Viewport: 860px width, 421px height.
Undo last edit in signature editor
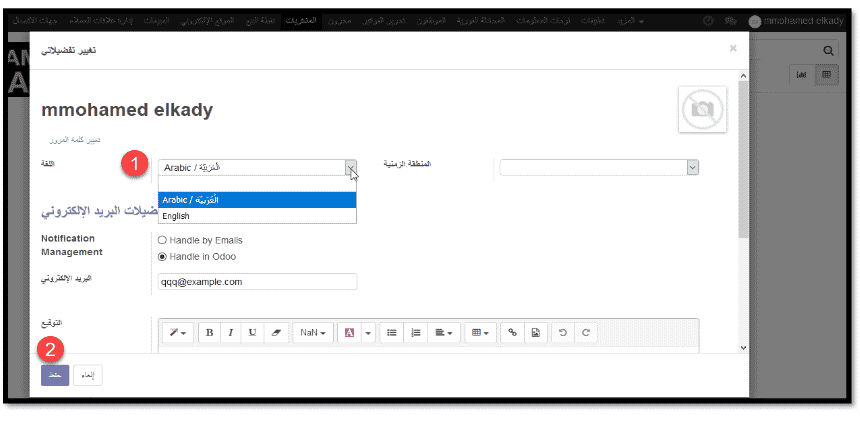click(563, 333)
